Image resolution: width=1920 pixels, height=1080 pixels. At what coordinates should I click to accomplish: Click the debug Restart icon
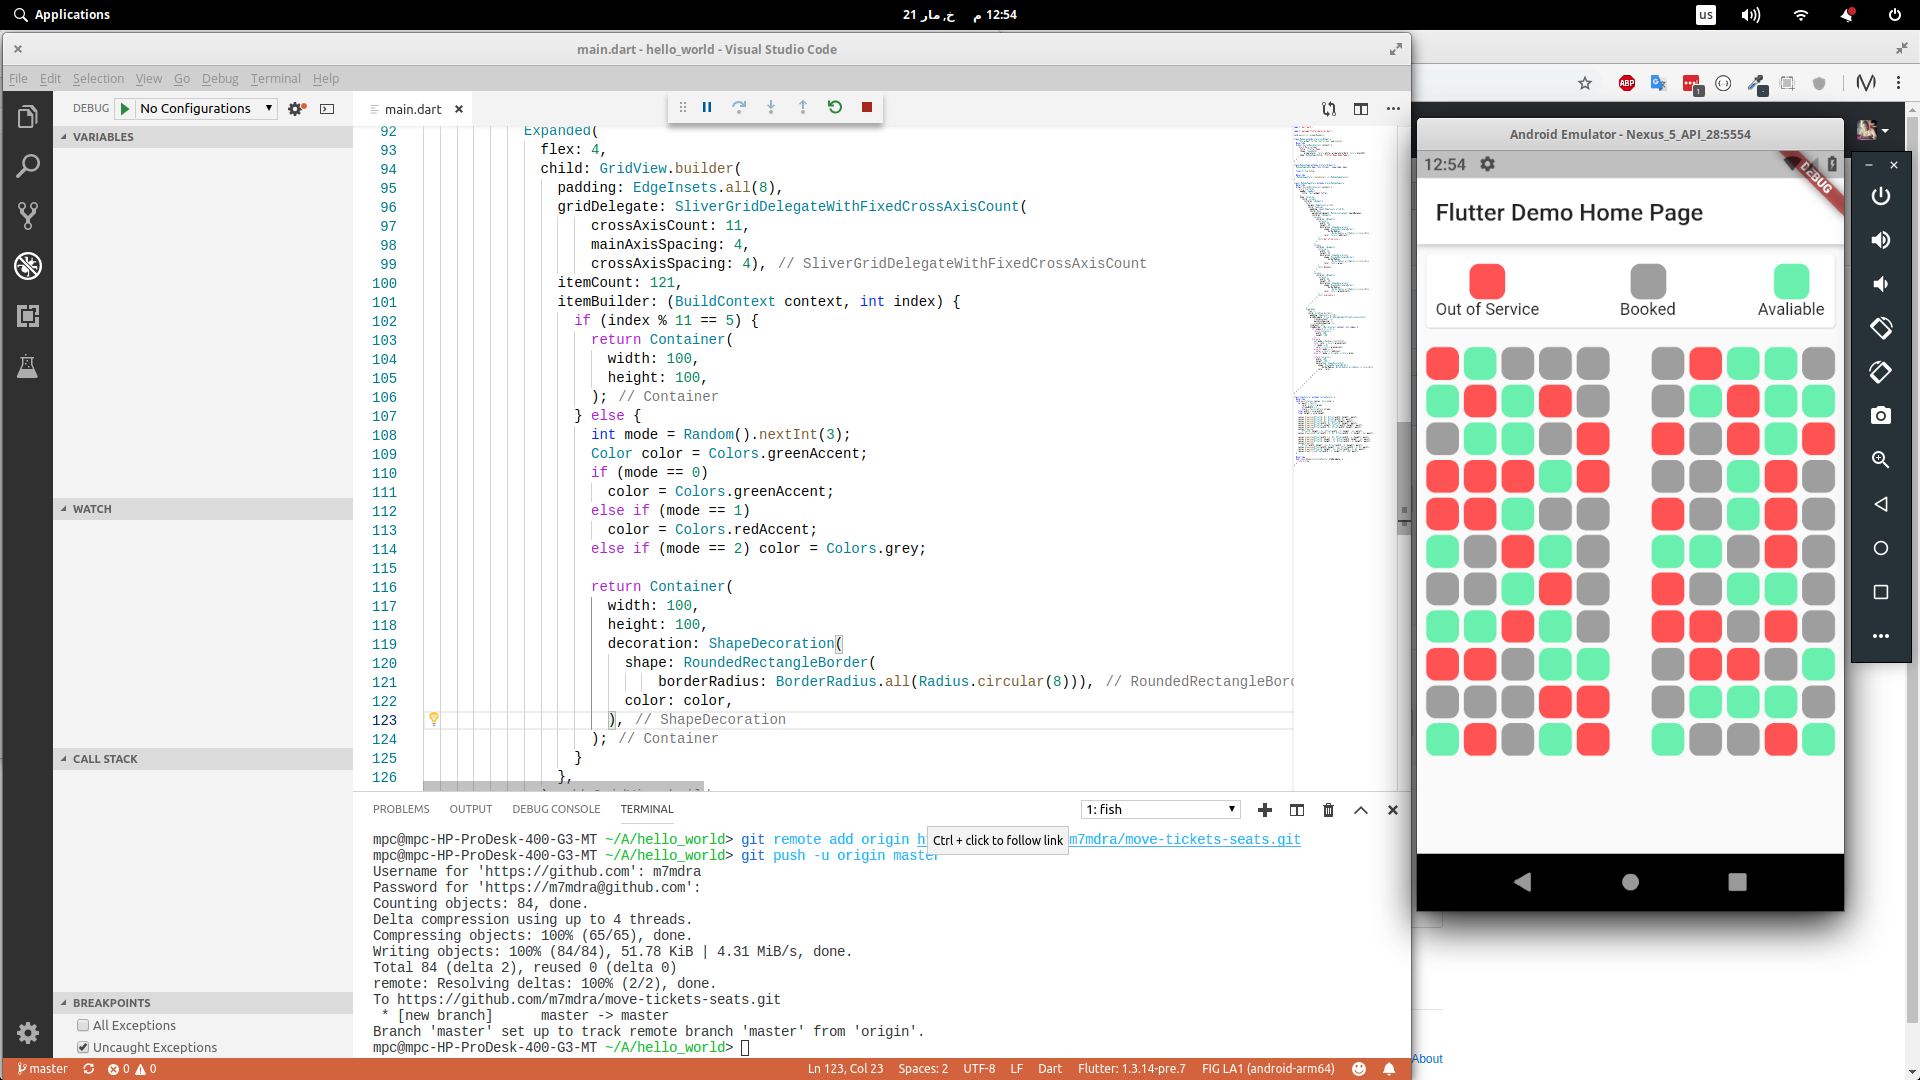(835, 107)
